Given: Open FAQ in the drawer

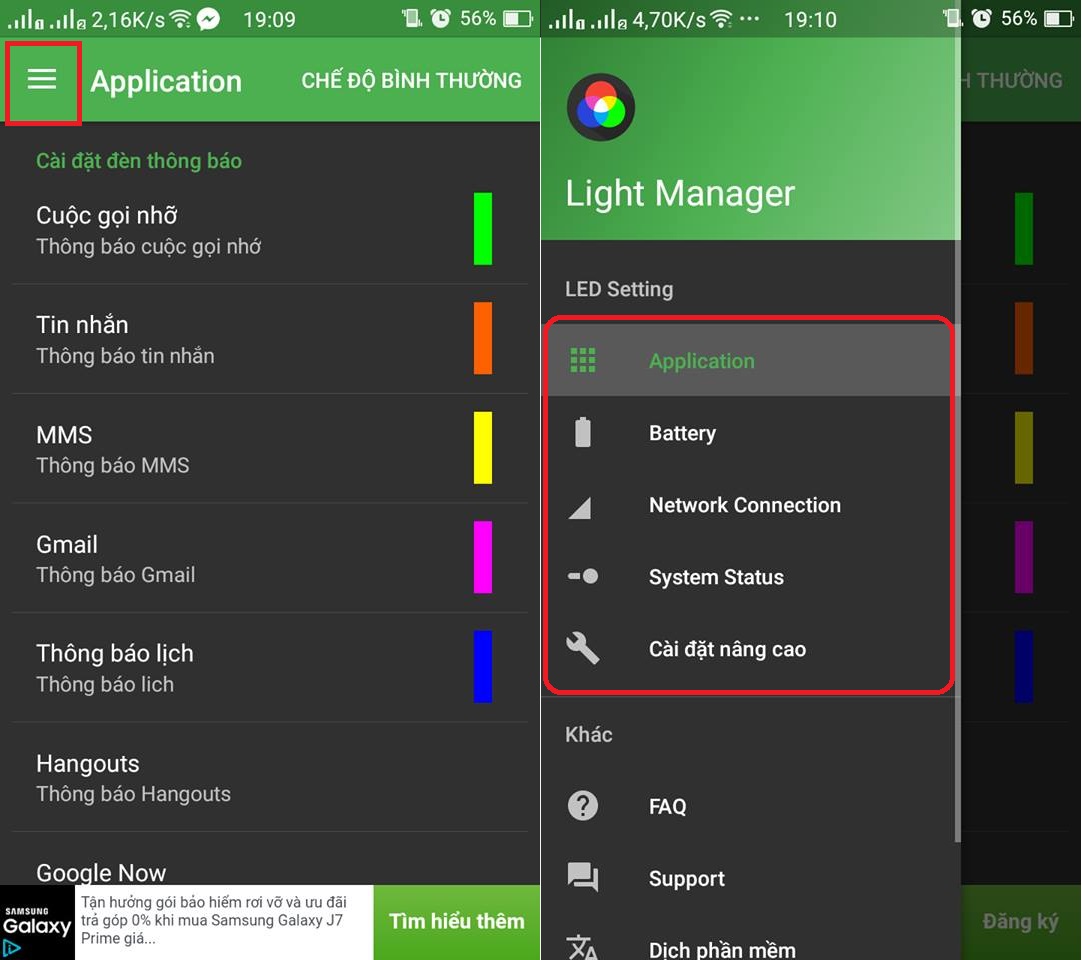Looking at the screenshot, I should click(x=749, y=806).
